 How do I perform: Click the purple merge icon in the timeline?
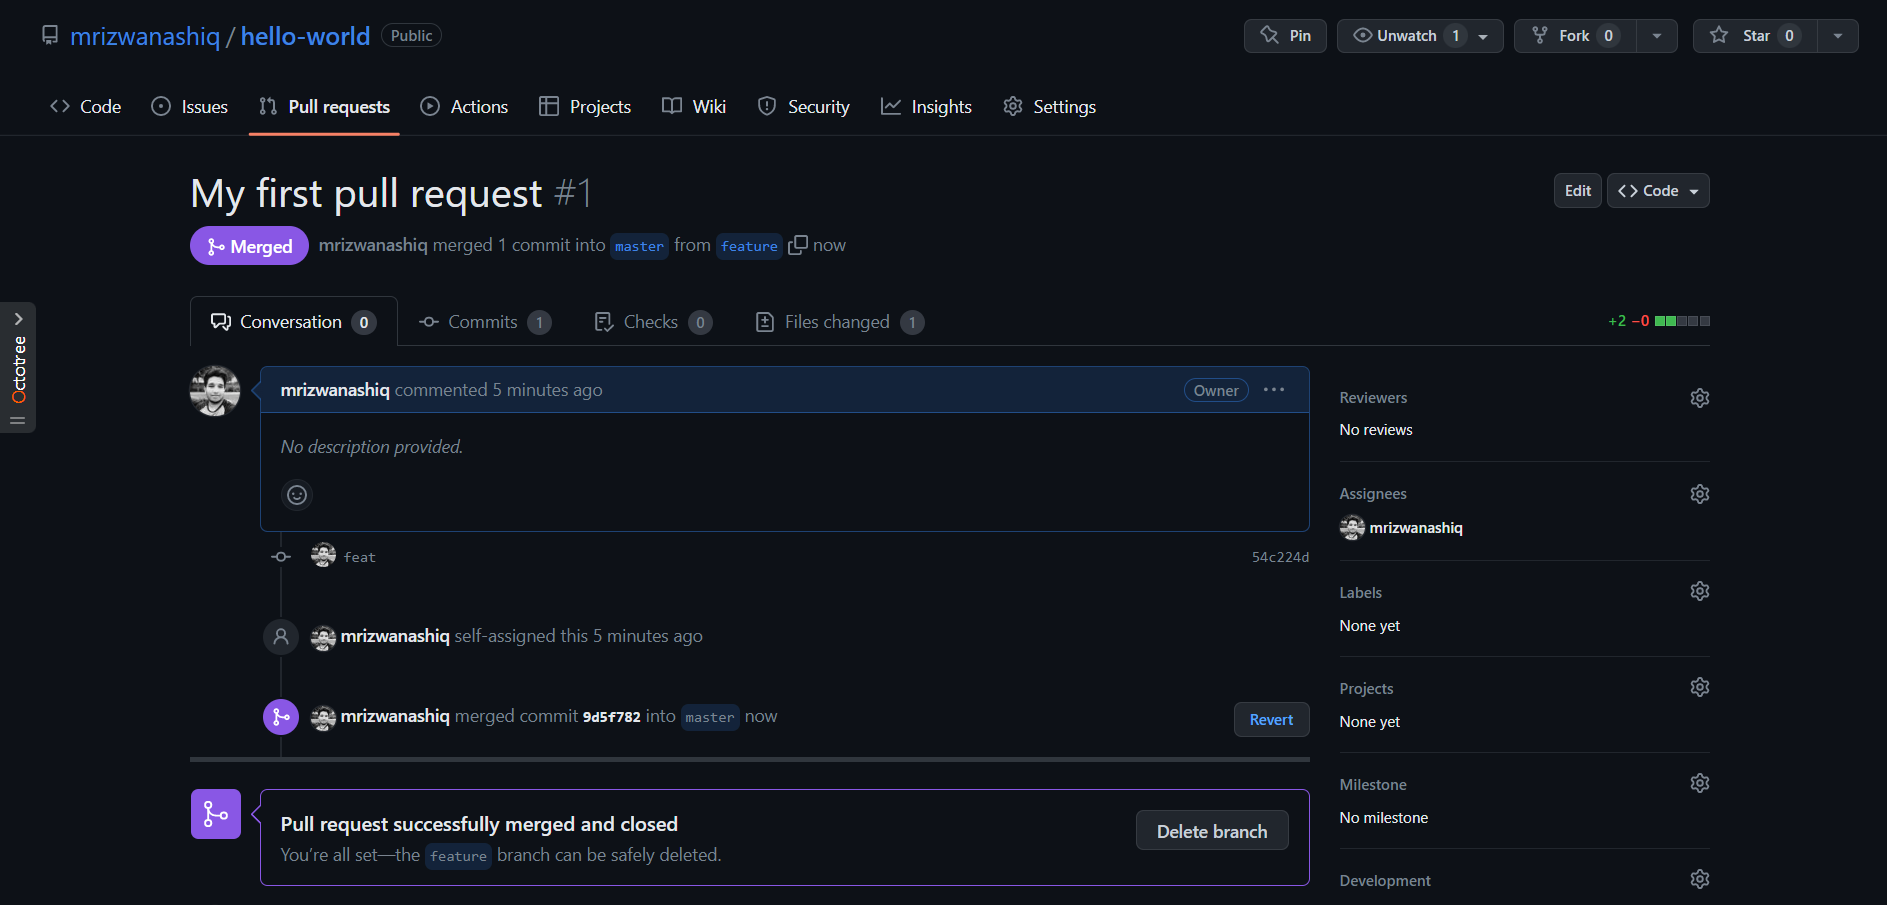pyautogui.click(x=281, y=717)
